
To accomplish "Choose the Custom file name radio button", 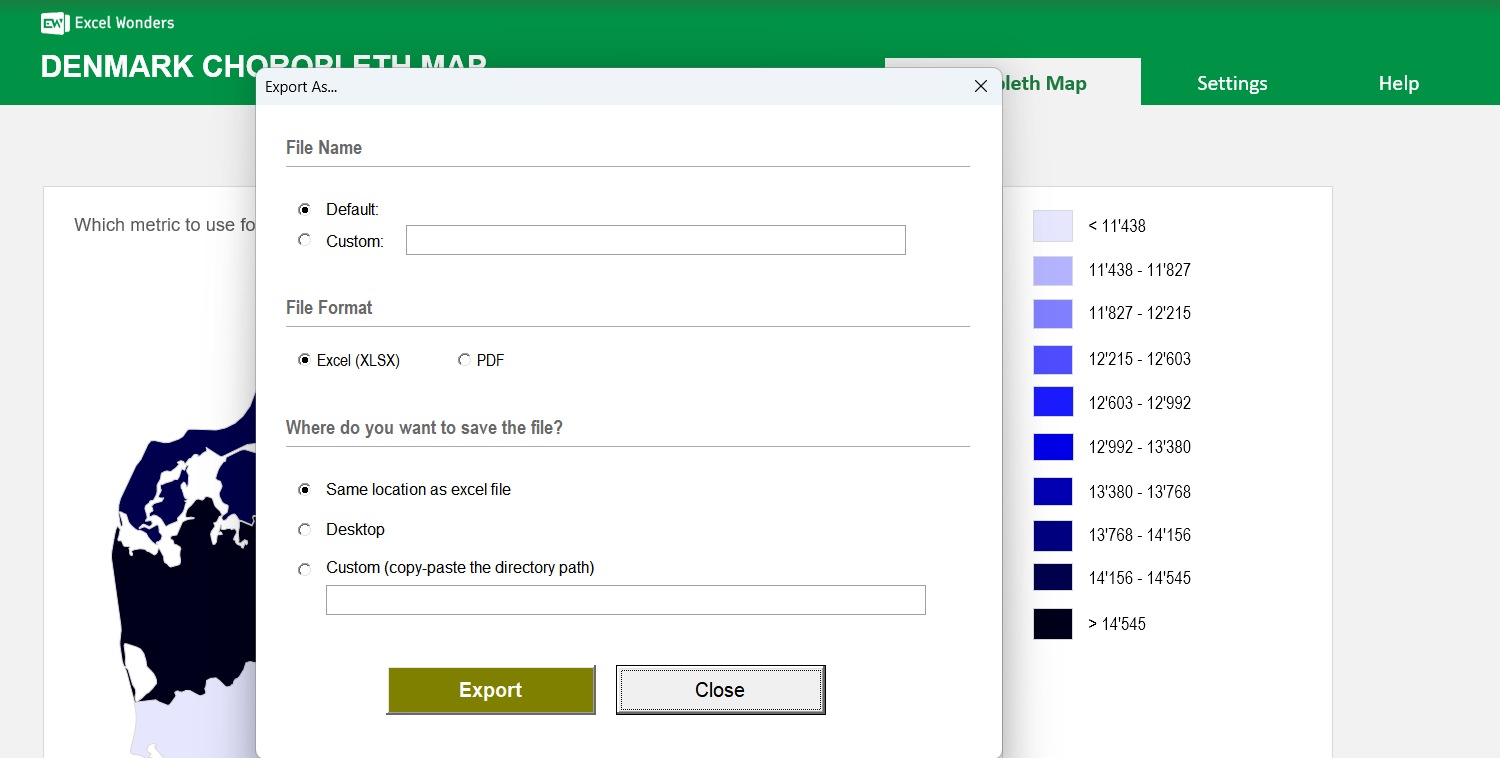I will 305,241.
